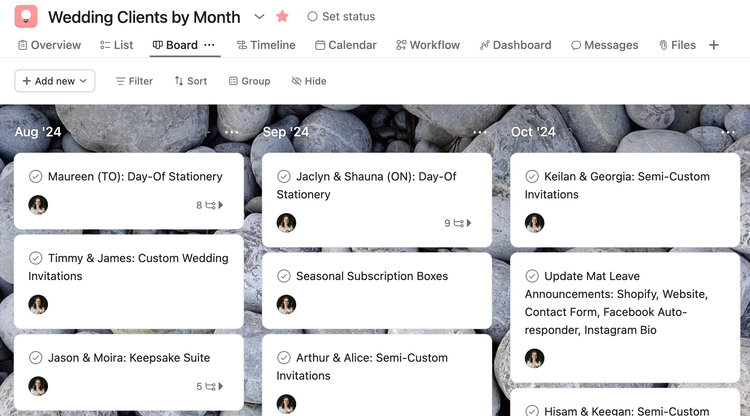
Task: Open the Add new dropdown
Action: (55, 81)
